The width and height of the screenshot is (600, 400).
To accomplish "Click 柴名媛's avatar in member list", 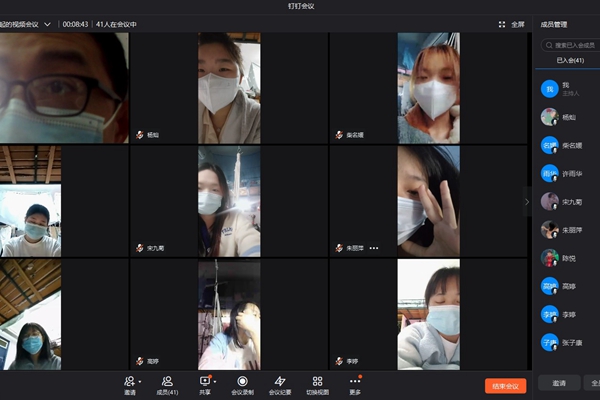I will (549, 145).
